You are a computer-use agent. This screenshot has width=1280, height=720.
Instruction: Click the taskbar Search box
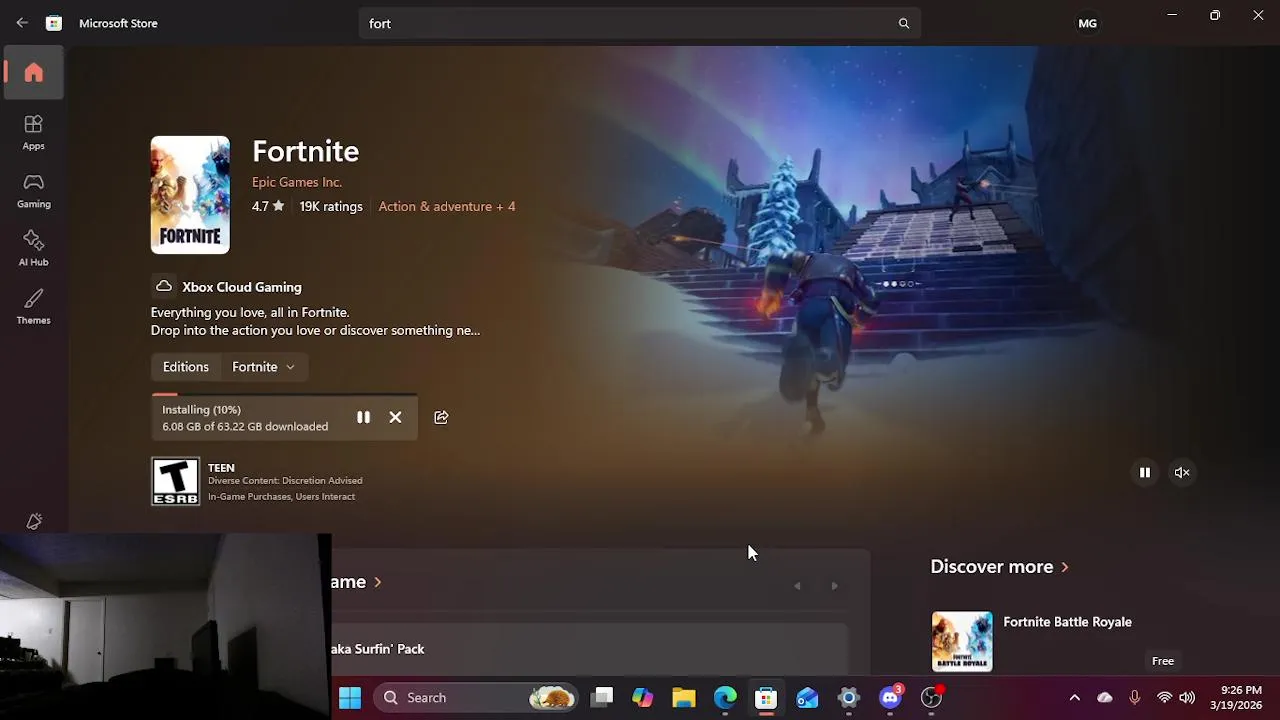(x=476, y=697)
